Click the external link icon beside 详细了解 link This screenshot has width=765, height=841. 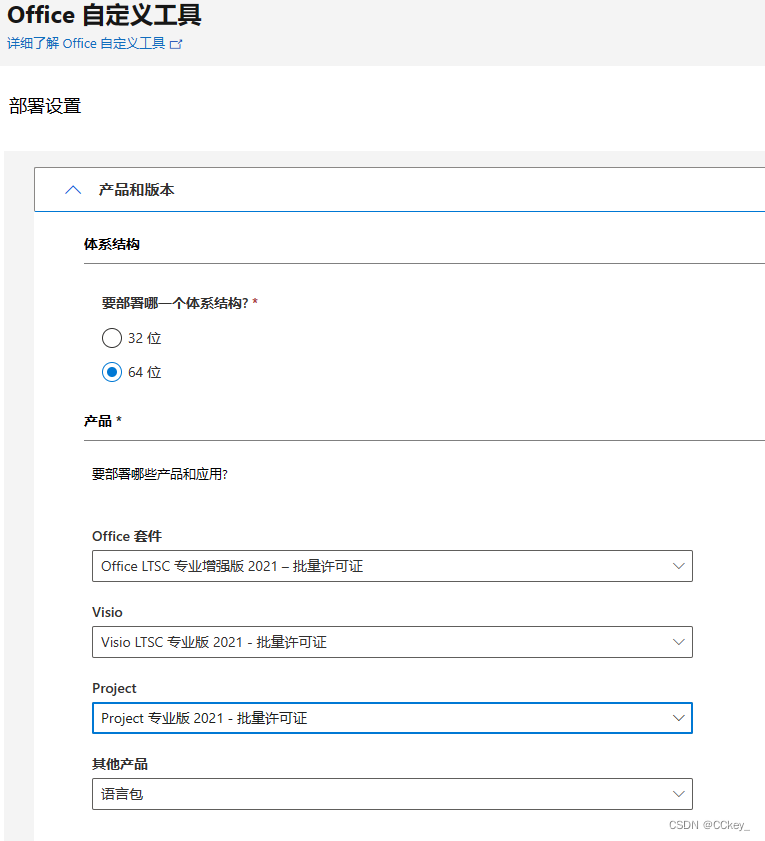tap(176, 44)
